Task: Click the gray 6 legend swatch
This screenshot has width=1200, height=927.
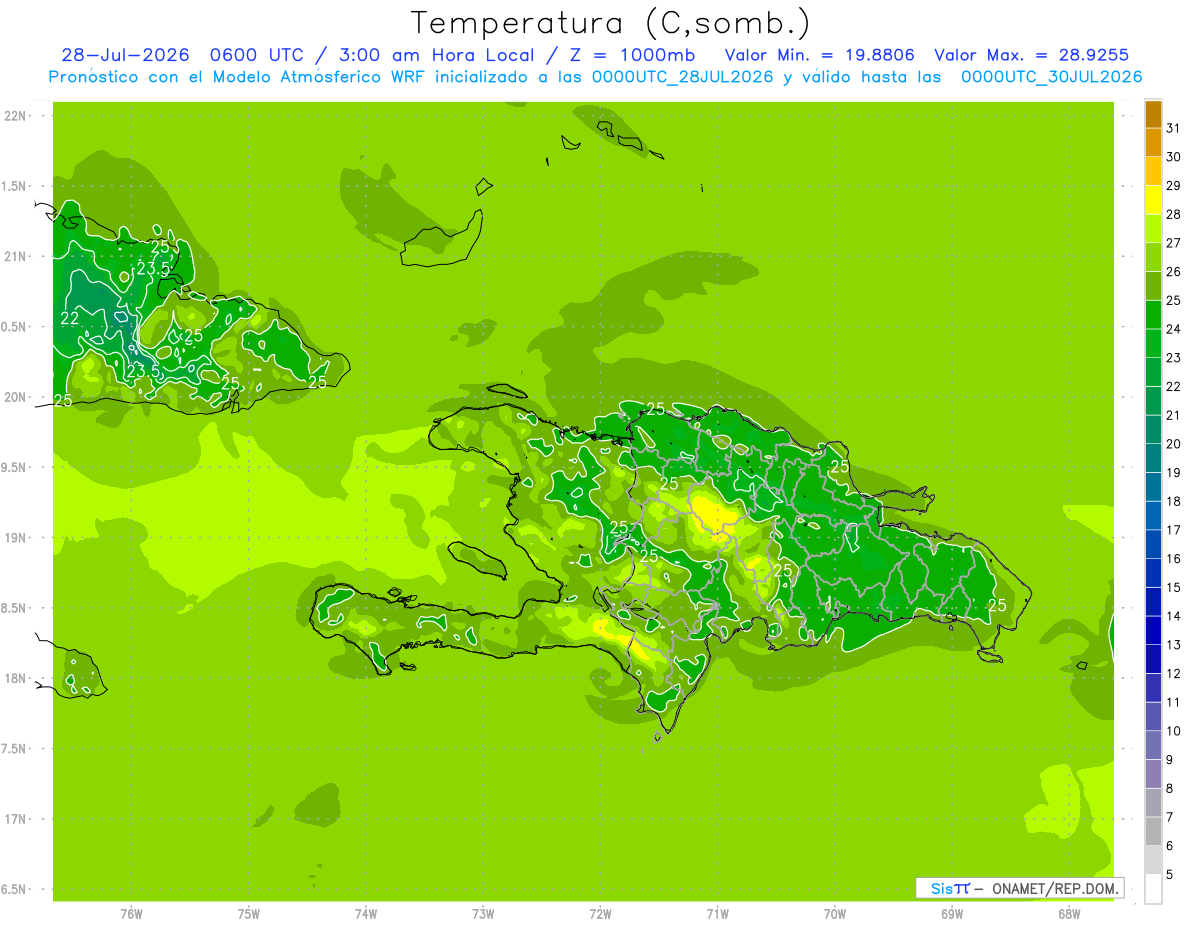Action: [x=1153, y=832]
